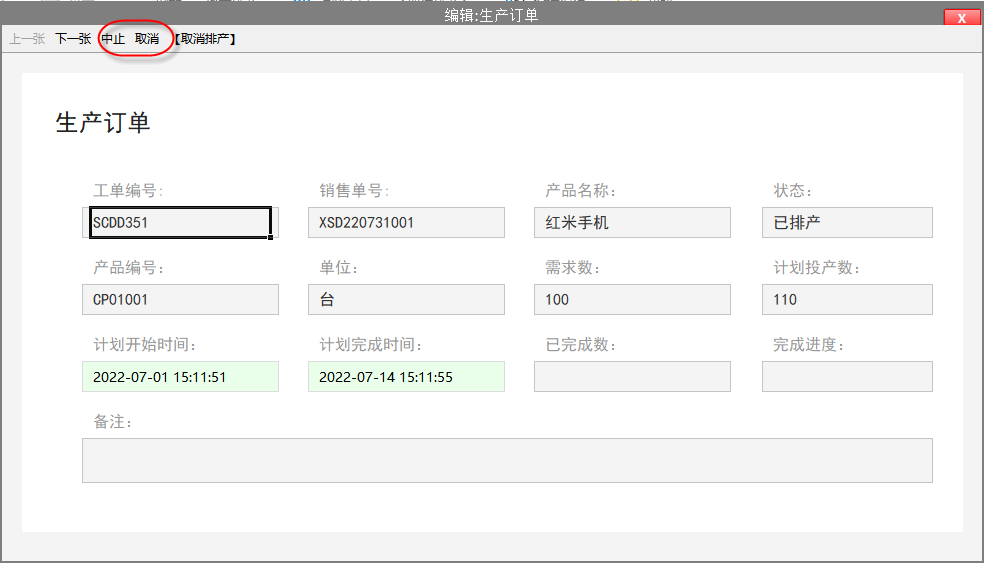Edit the 计划完成时间 date field
This screenshot has width=984, height=563.
click(x=406, y=377)
